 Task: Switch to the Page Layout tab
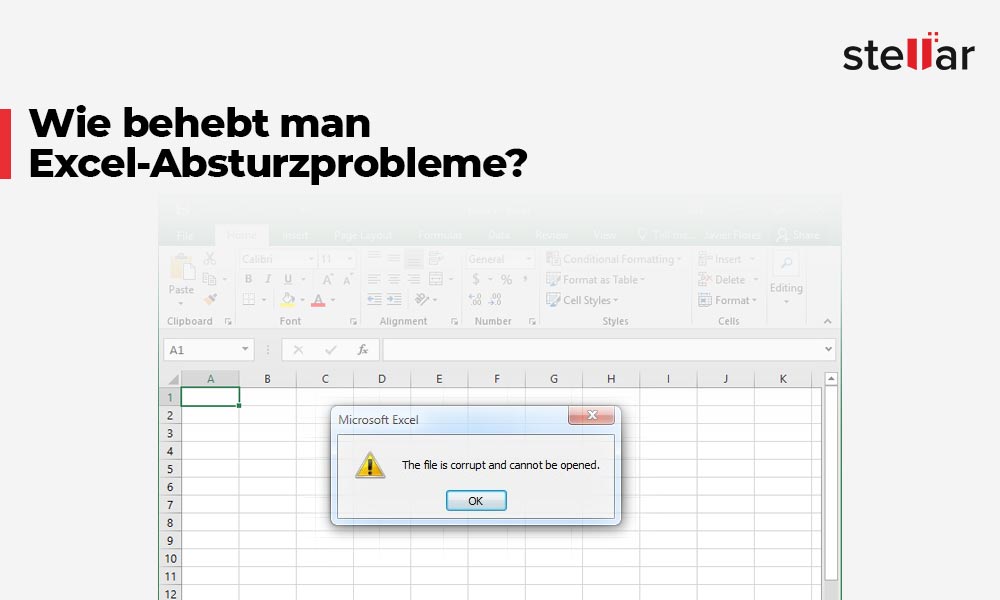[x=363, y=235]
